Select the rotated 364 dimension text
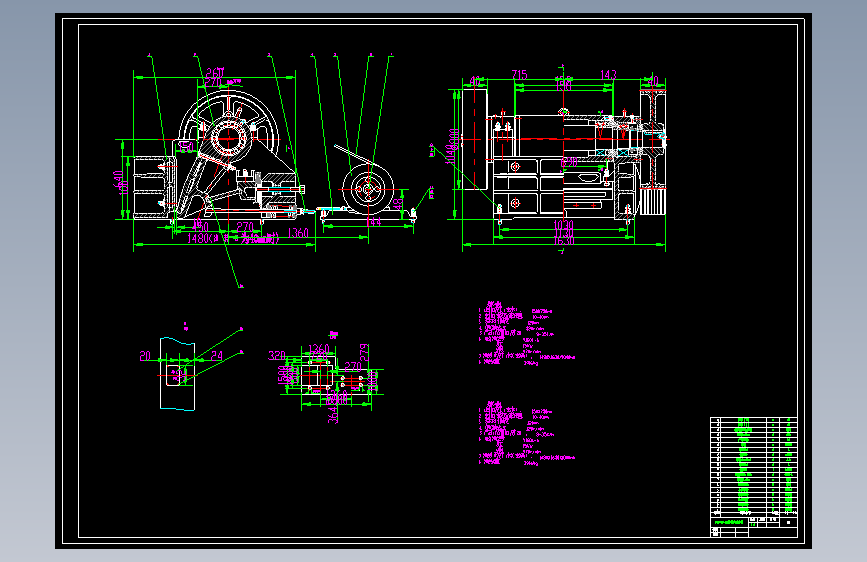 tap(333, 414)
